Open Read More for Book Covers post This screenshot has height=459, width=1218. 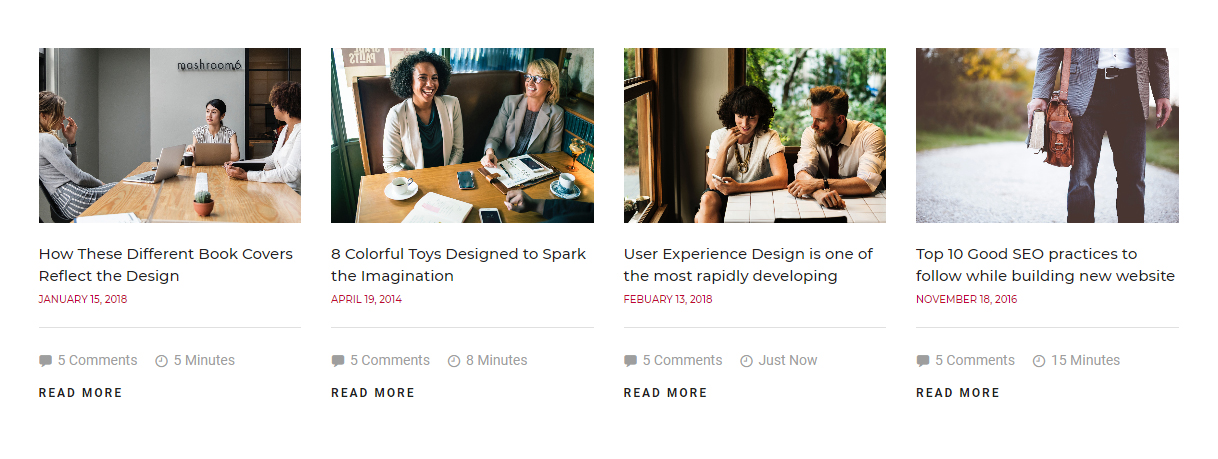(x=81, y=393)
